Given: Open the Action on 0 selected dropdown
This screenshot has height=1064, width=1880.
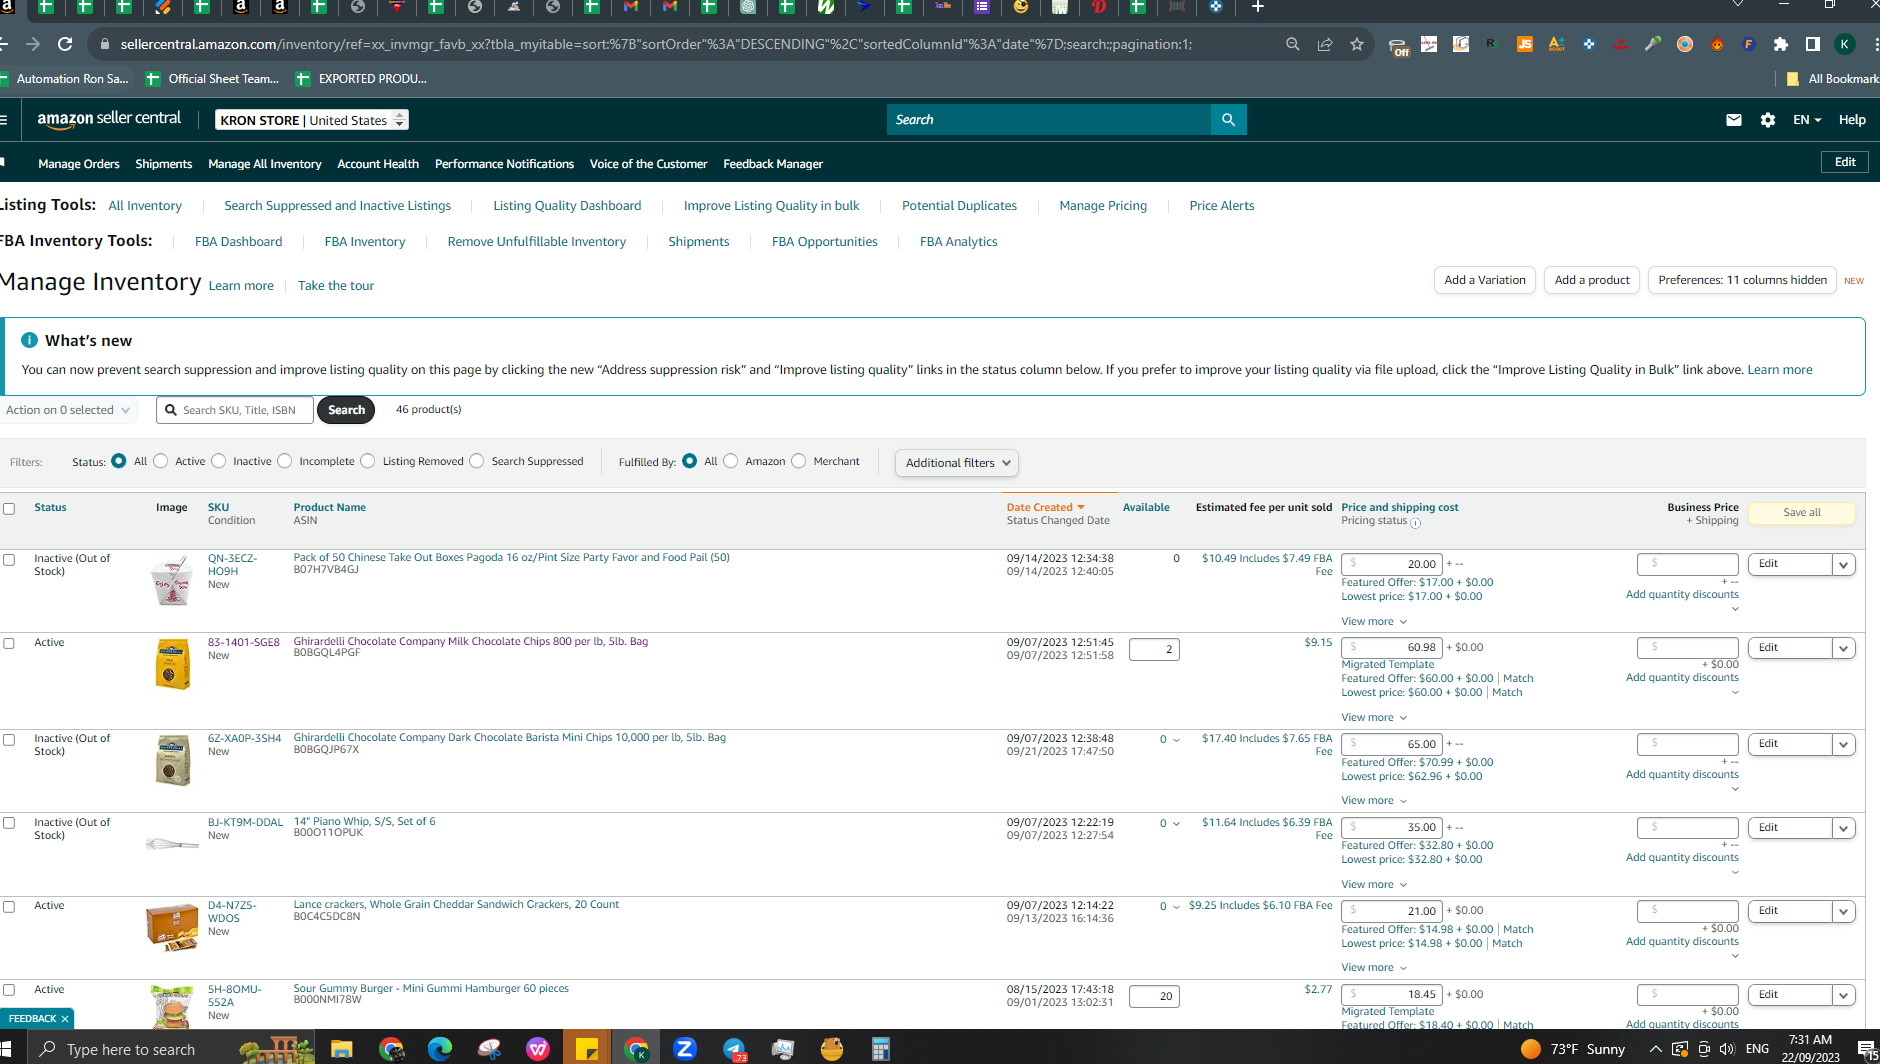Looking at the screenshot, I should [x=68, y=410].
